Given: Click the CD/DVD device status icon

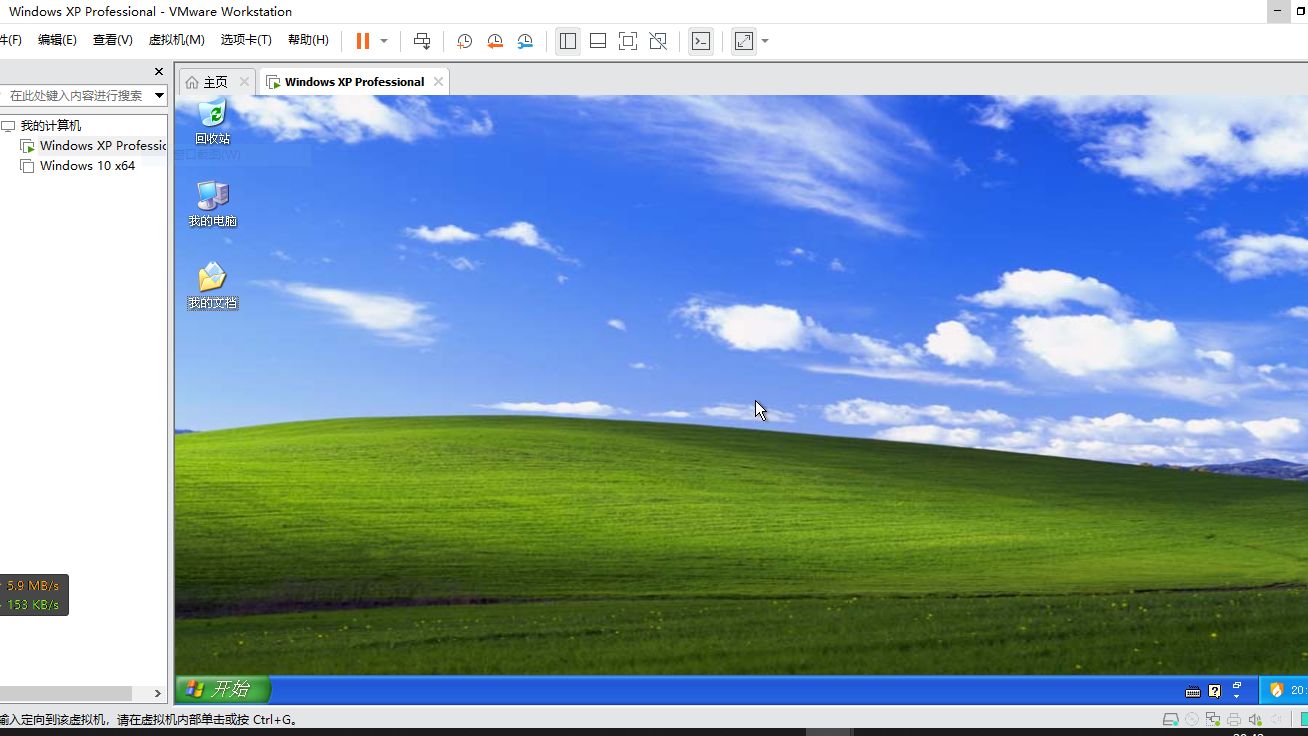Looking at the screenshot, I should click(1192, 719).
